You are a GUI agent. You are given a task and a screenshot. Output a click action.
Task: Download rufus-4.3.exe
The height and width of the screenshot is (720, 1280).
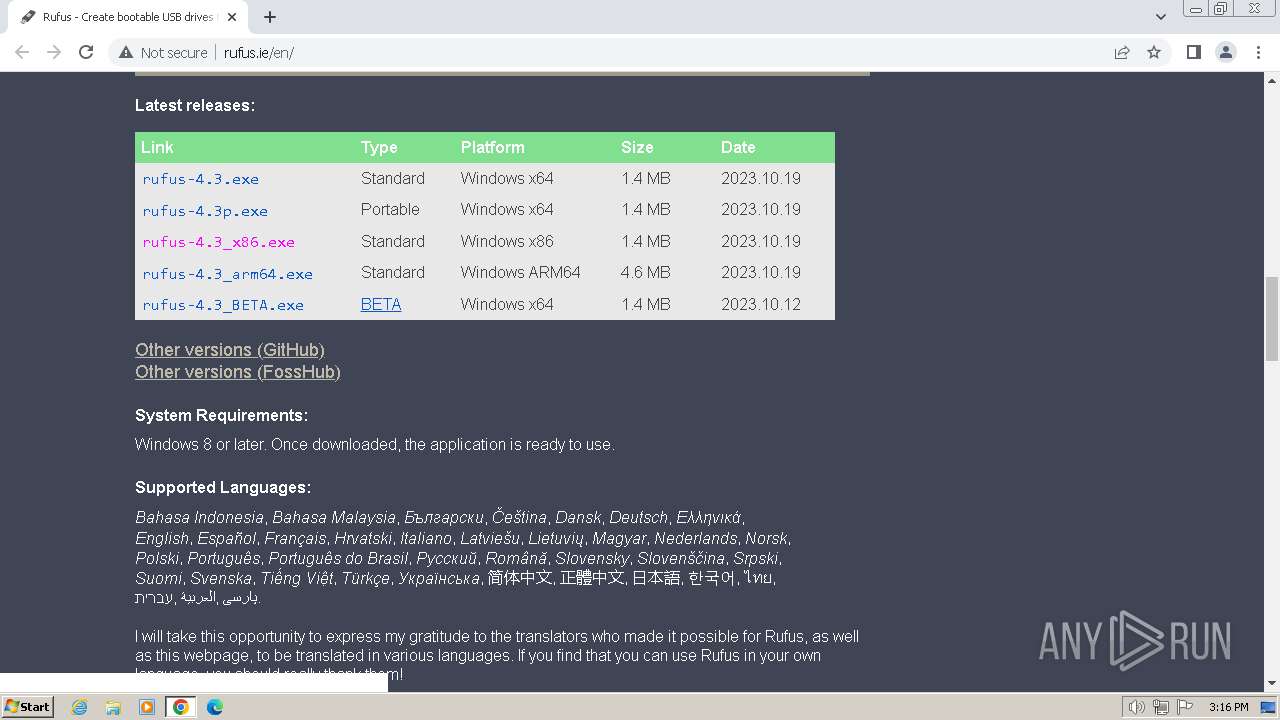(200, 179)
